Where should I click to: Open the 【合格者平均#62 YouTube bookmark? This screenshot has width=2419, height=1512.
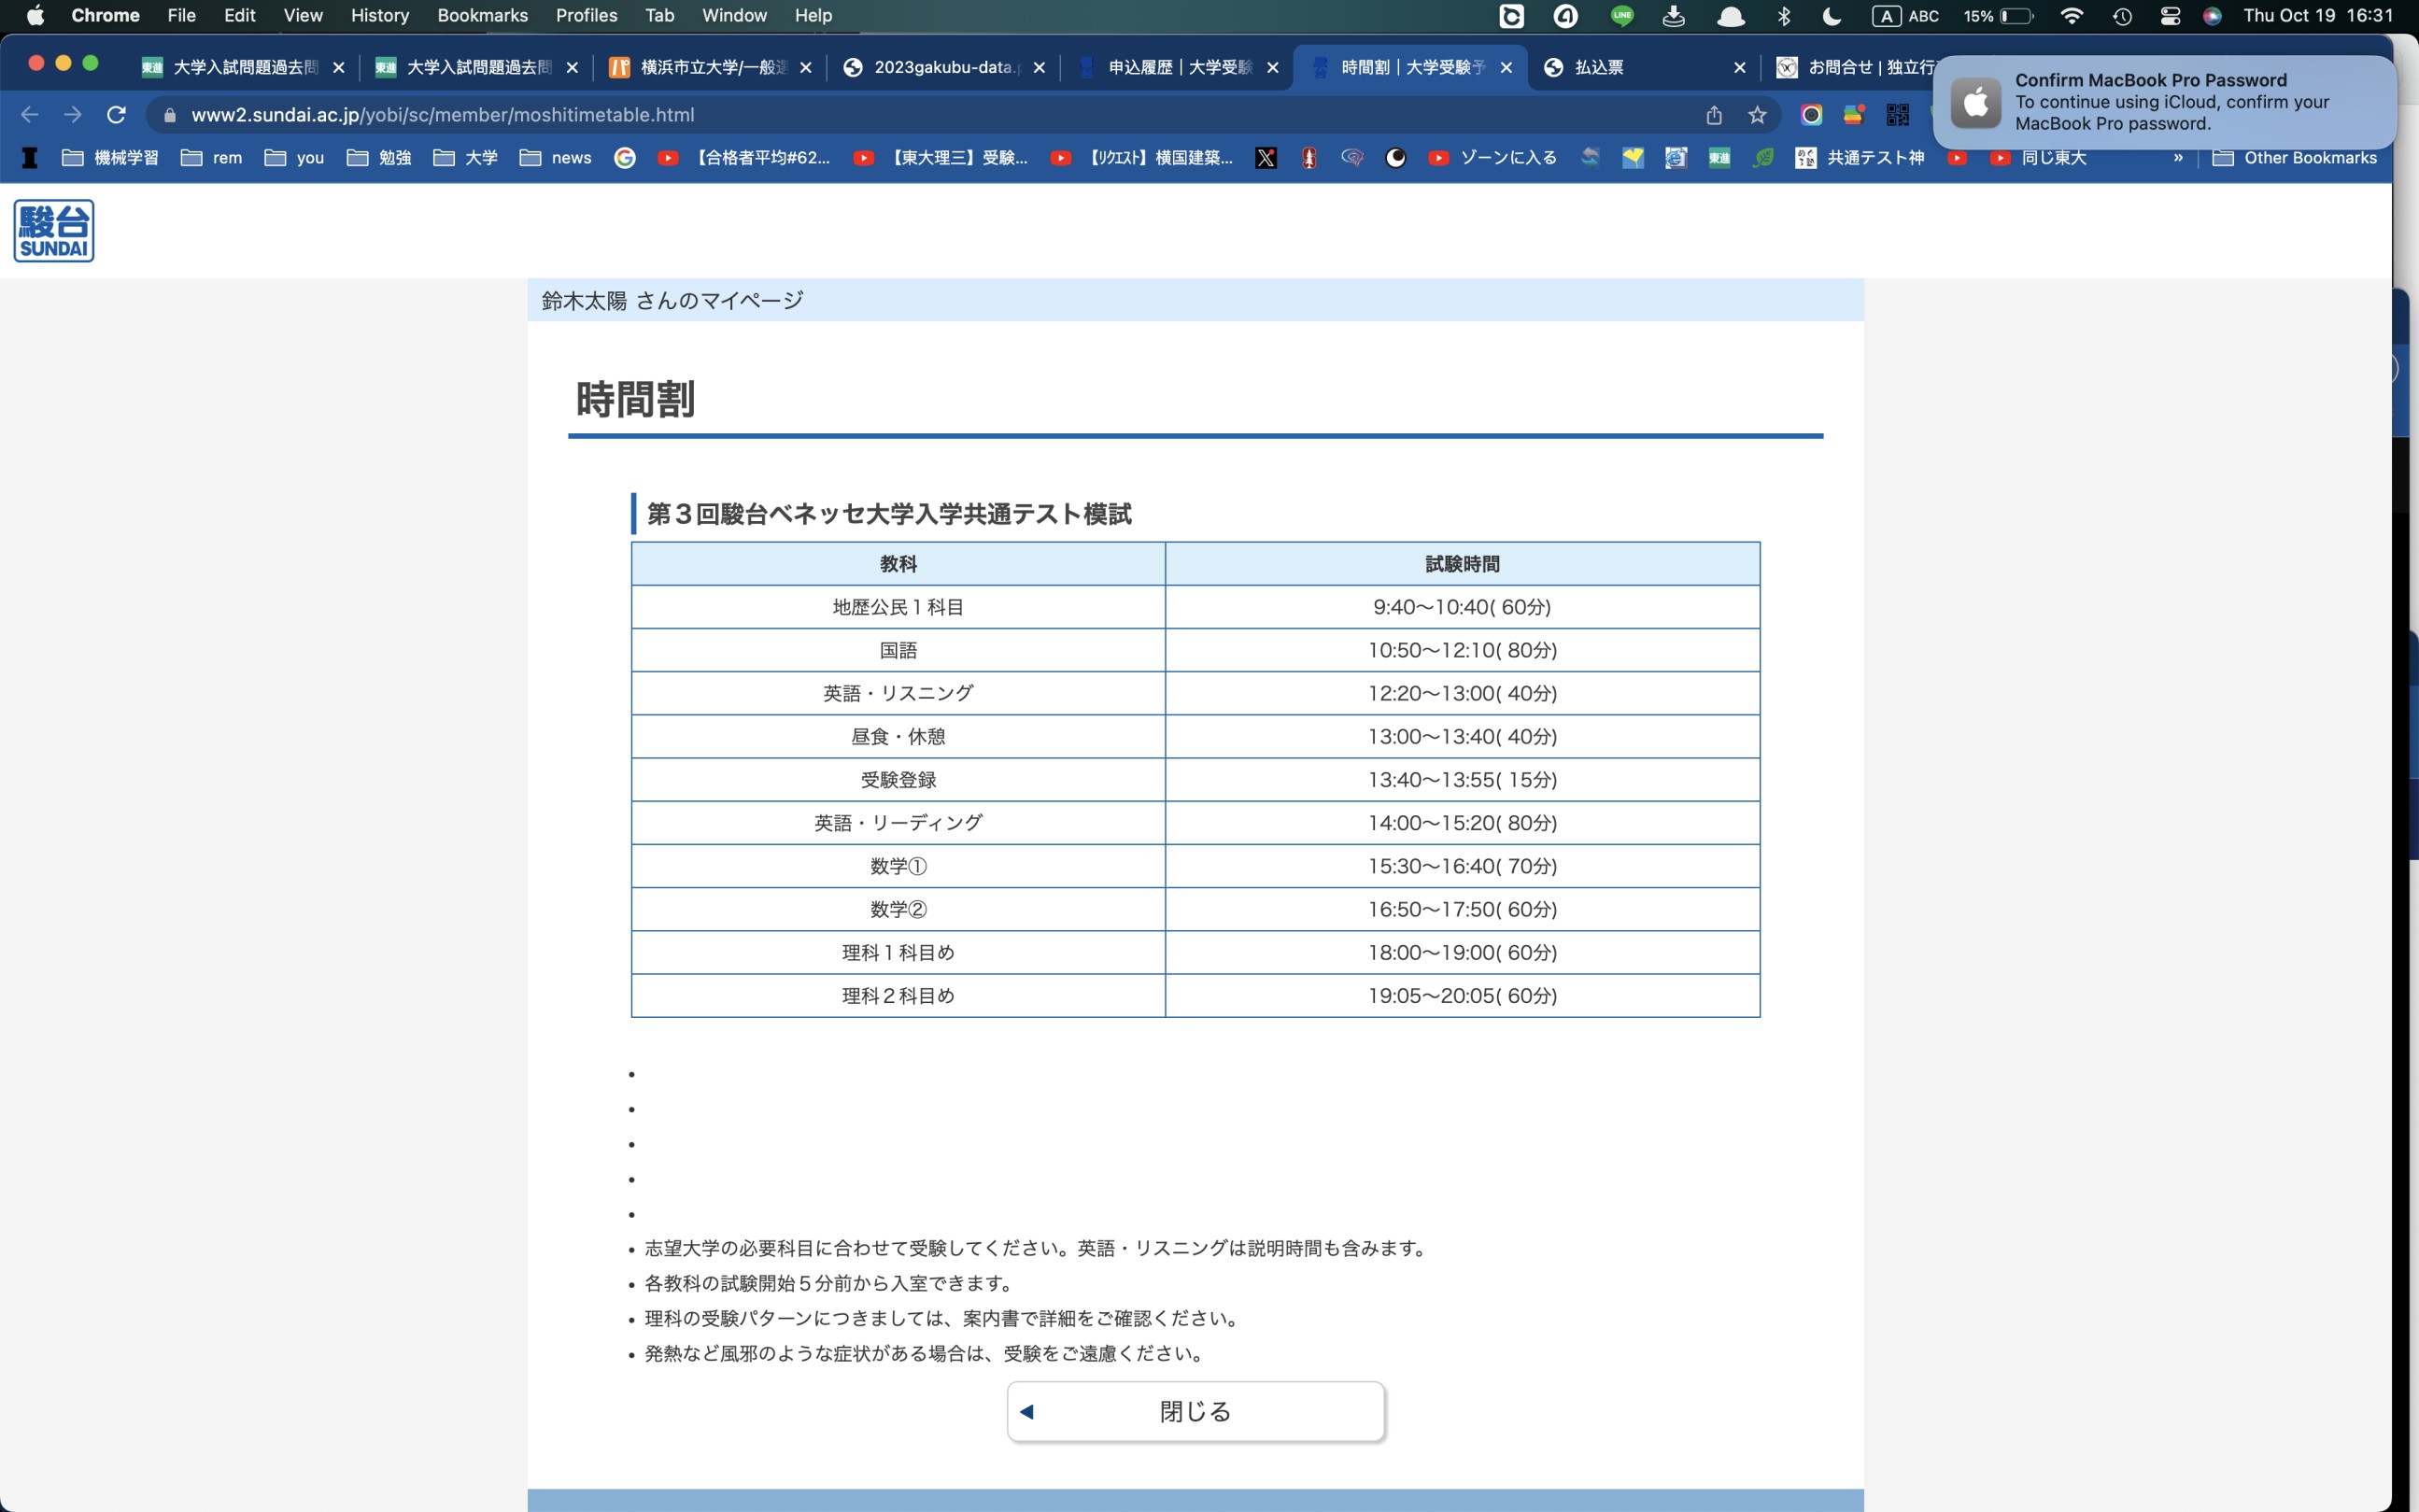point(744,158)
